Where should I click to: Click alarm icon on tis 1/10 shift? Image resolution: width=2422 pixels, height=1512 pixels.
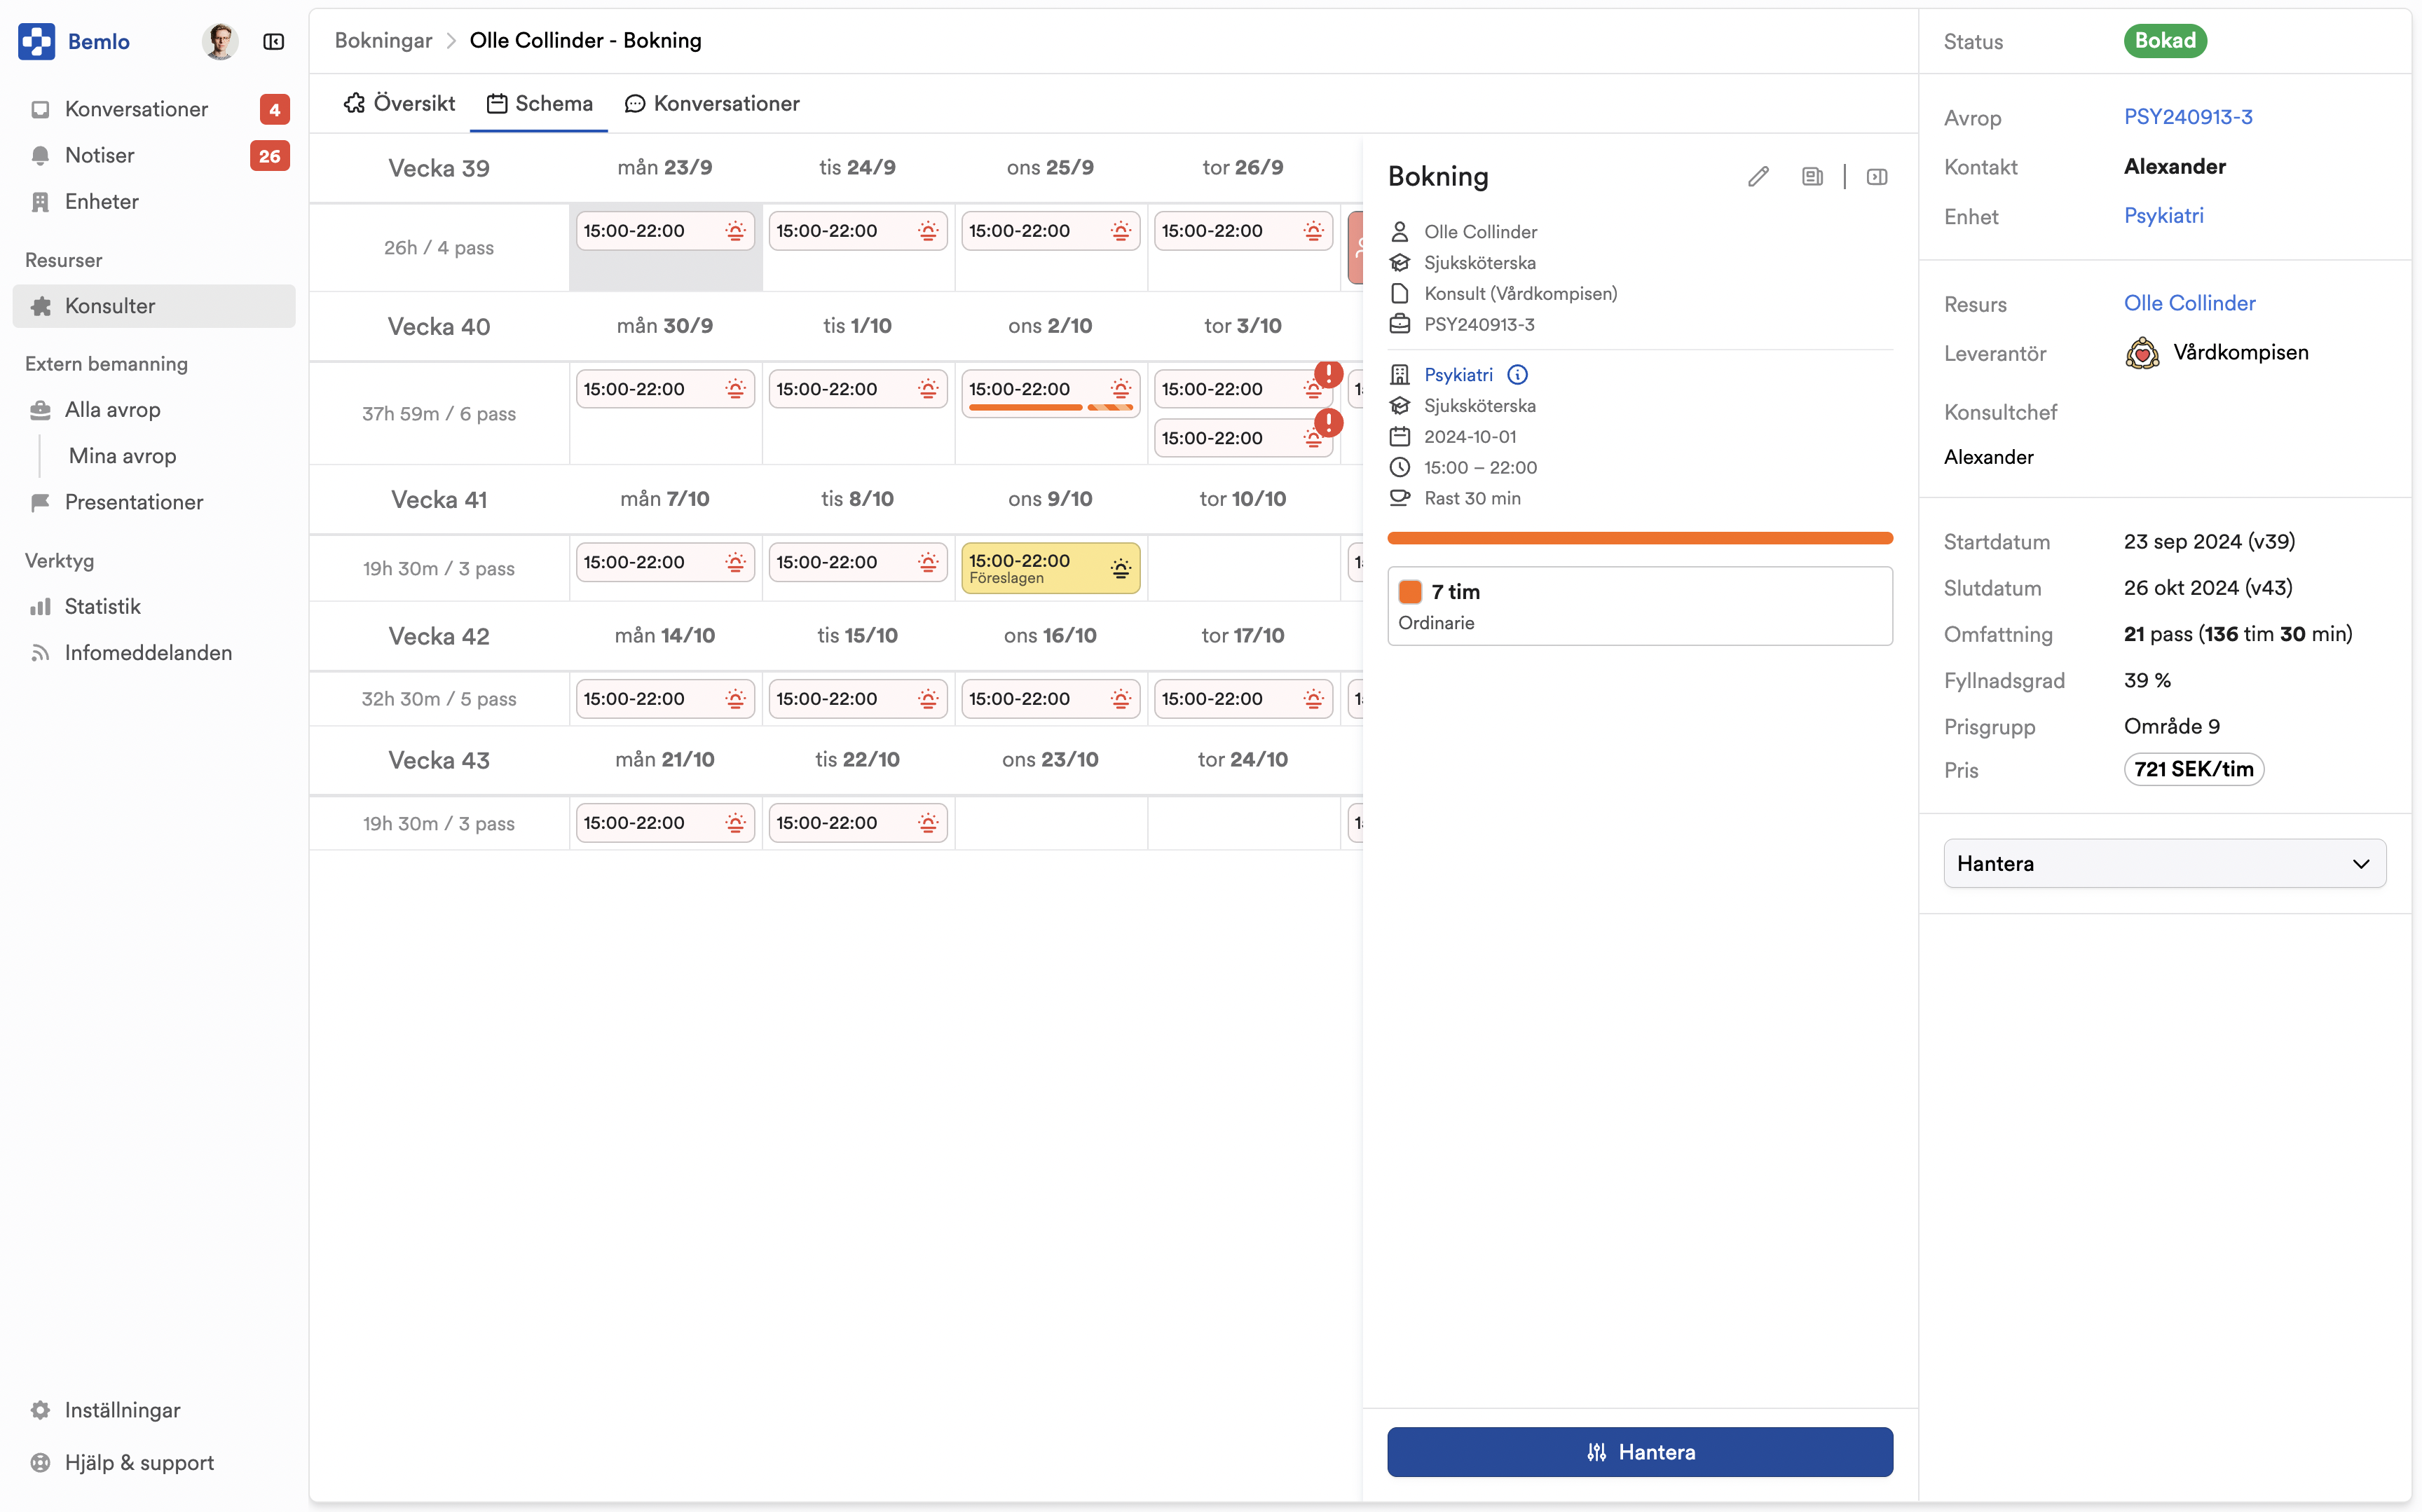(x=929, y=389)
